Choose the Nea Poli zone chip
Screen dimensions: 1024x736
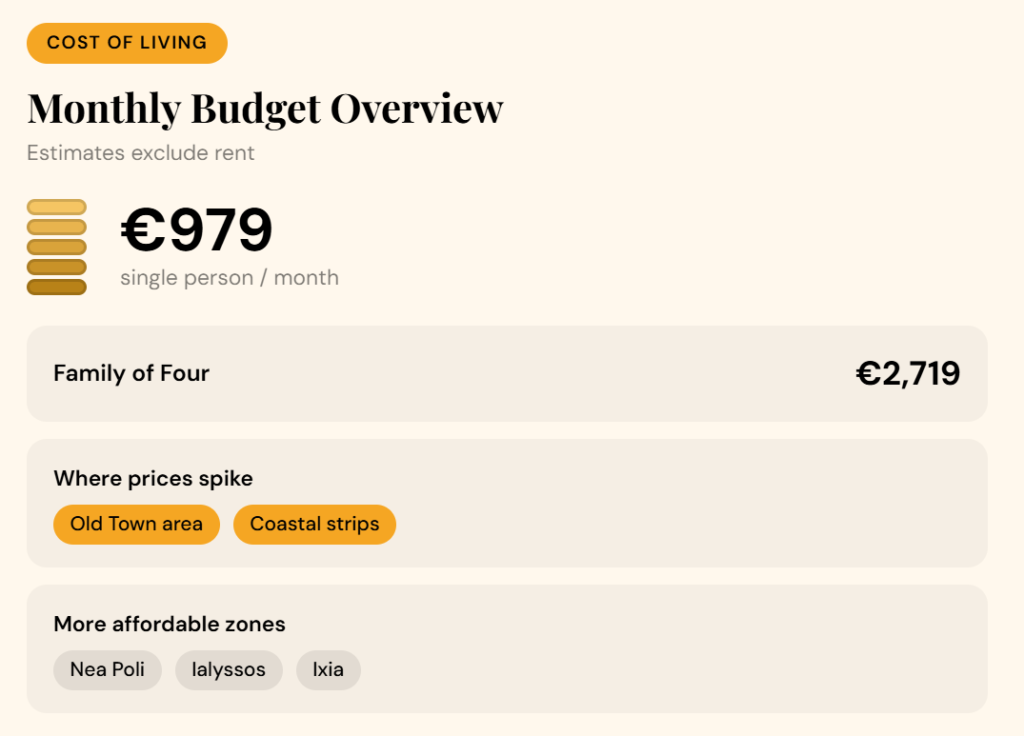tap(107, 670)
